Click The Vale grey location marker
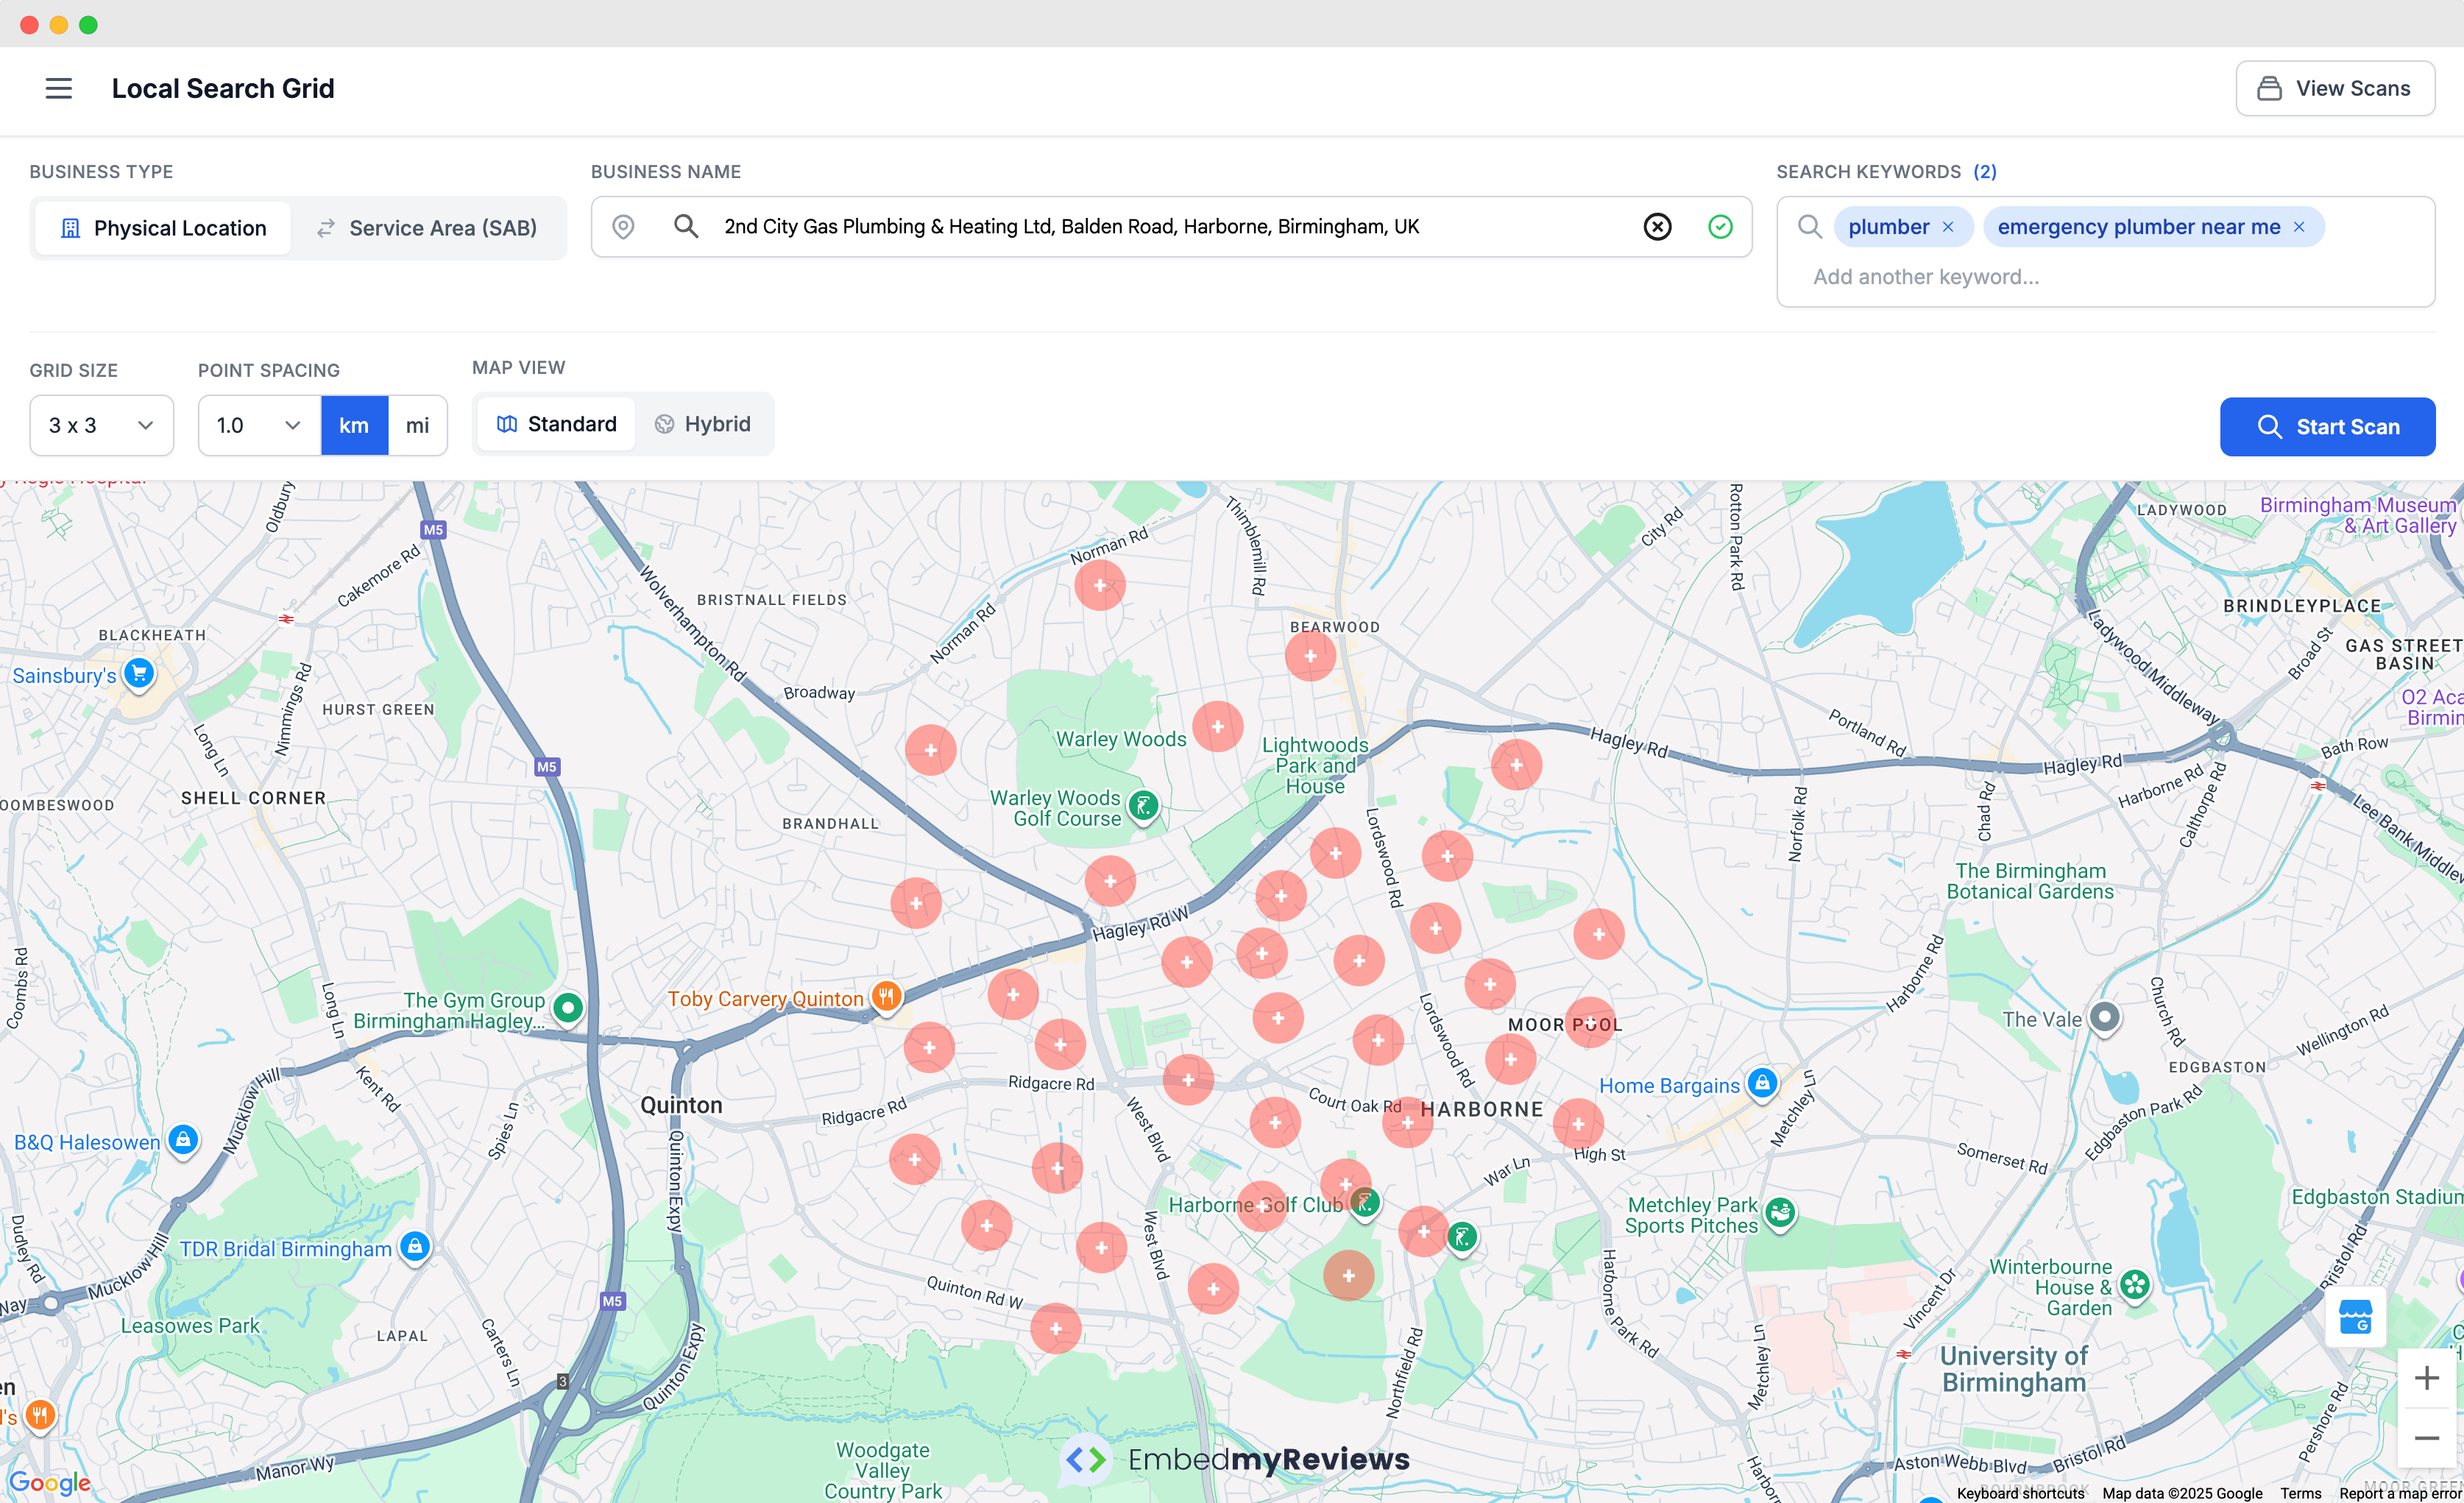The width and height of the screenshot is (2464, 1503). 2105,1018
